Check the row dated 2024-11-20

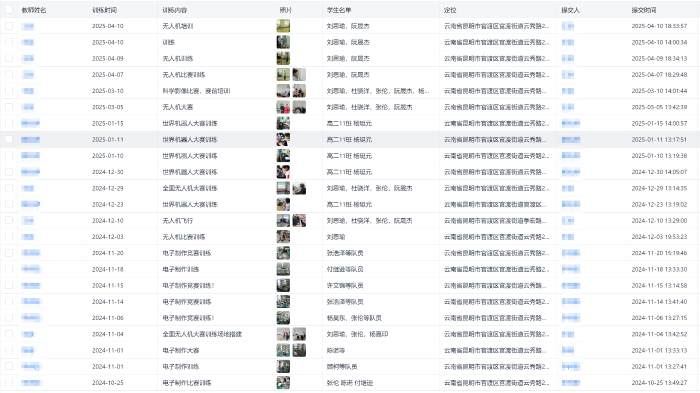9,253
